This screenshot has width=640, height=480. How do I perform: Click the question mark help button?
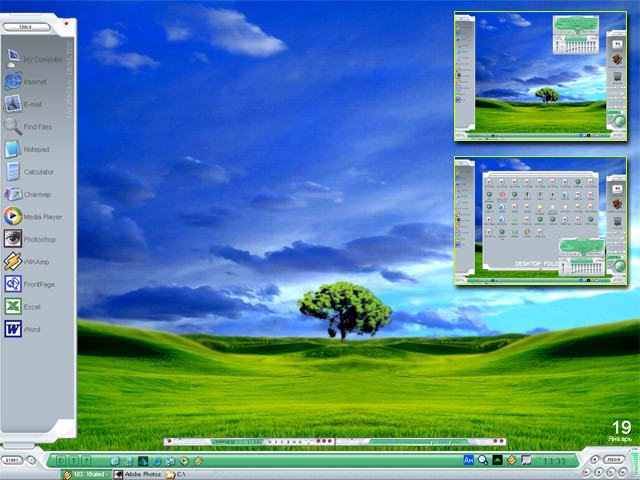click(86, 461)
